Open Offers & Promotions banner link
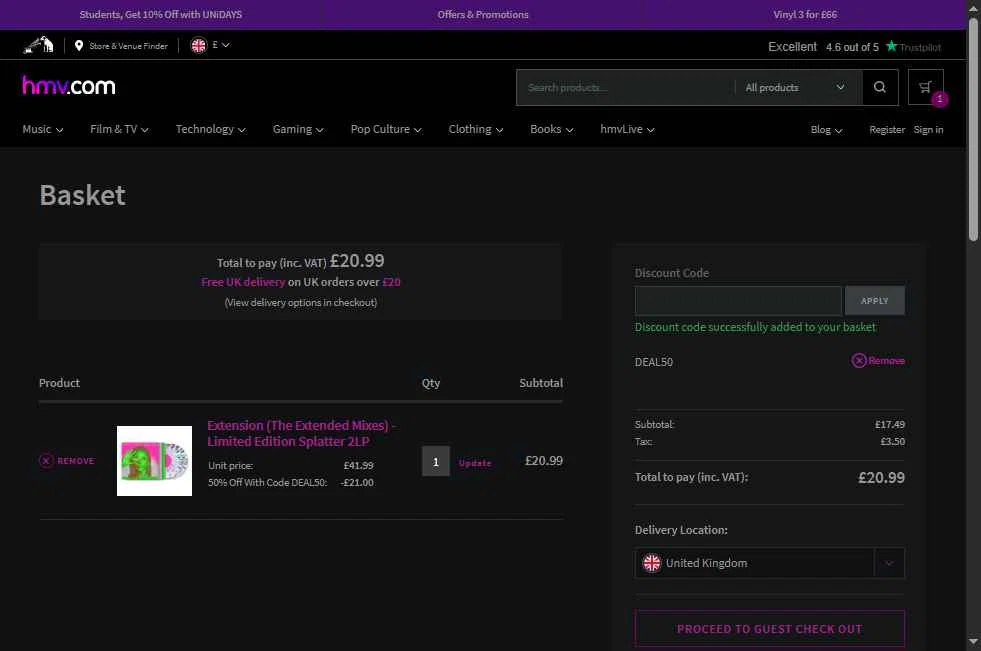Viewport: 981px width, 651px height. (483, 14)
